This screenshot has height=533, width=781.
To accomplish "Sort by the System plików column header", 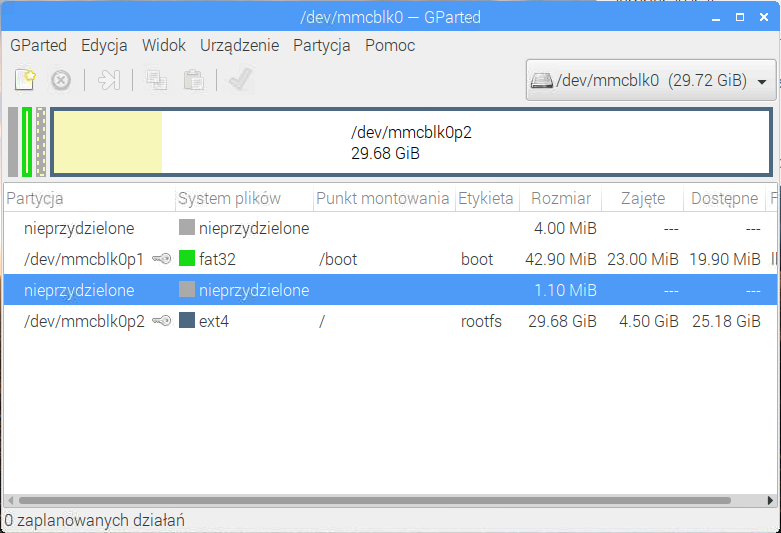I will (x=229, y=198).
